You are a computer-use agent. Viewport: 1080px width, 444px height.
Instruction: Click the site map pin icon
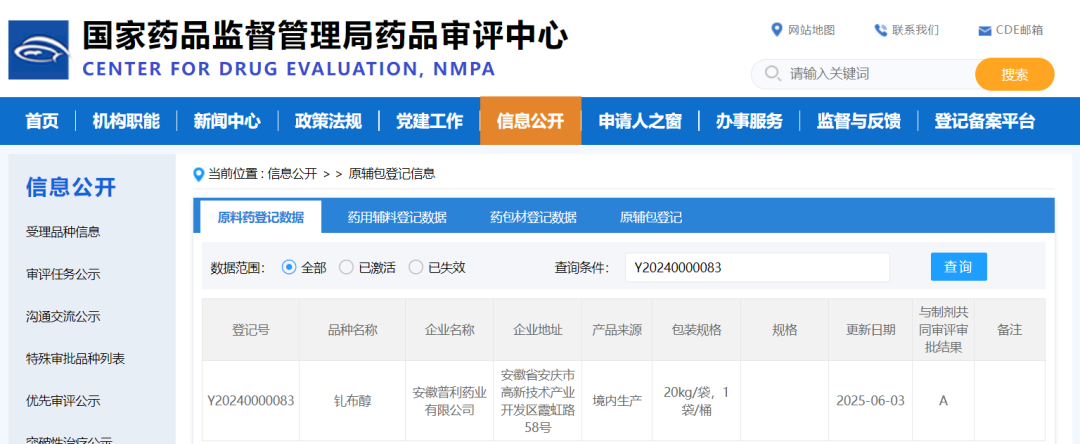(777, 30)
